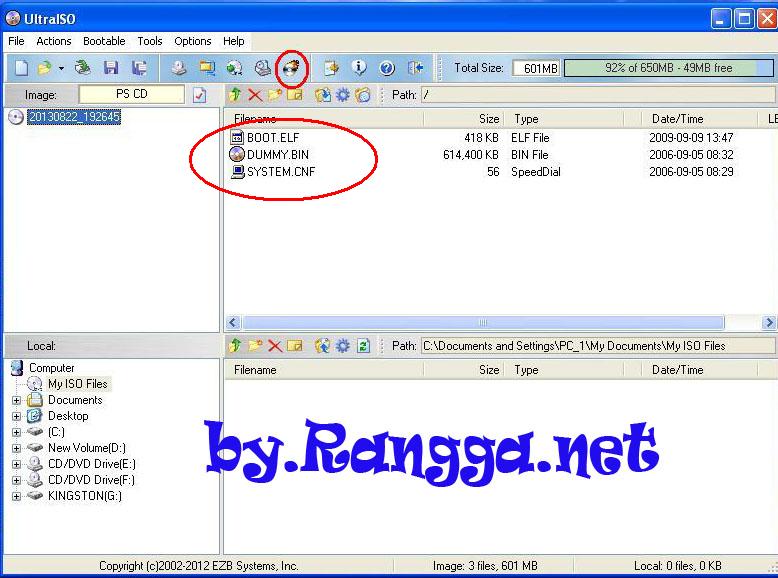
Task: Click the Rename icon in the image pane toolbar
Action: (x=294, y=94)
